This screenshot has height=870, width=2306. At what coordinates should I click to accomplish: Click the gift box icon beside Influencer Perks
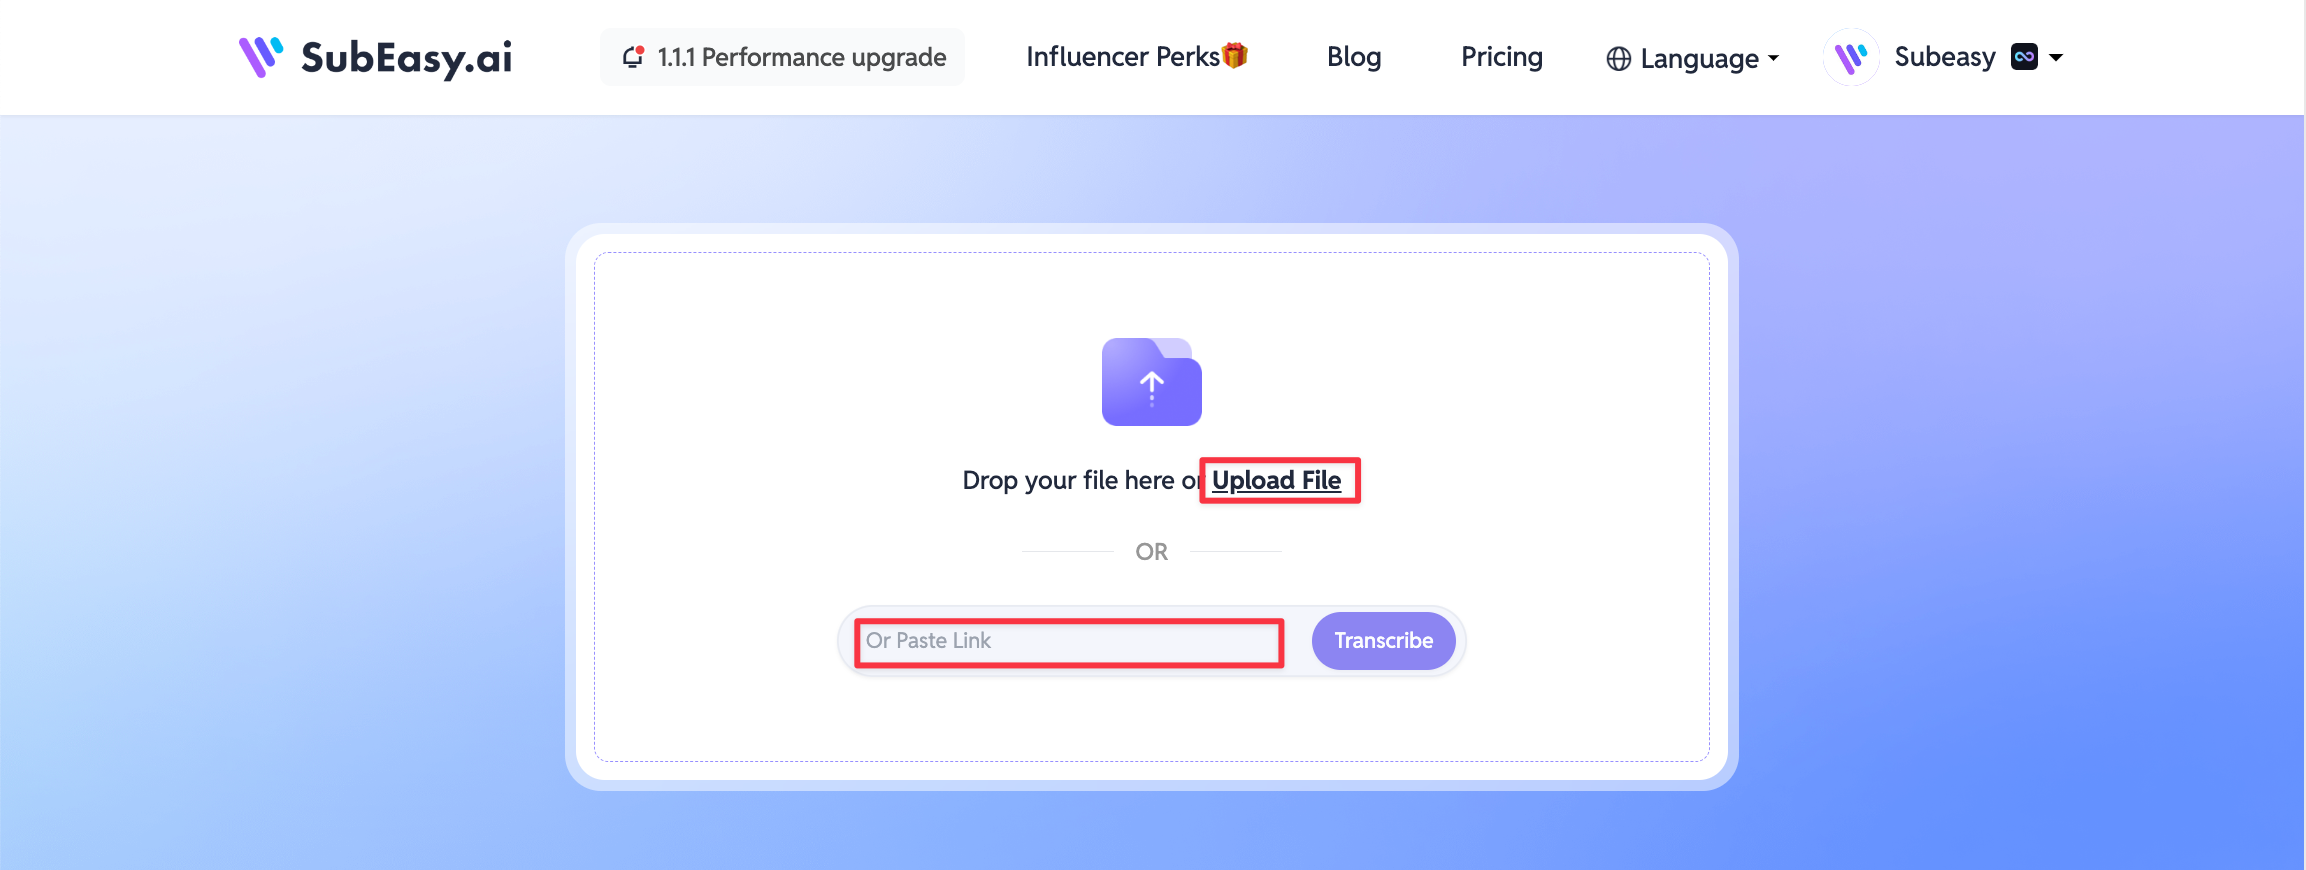(x=1235, y=55)
